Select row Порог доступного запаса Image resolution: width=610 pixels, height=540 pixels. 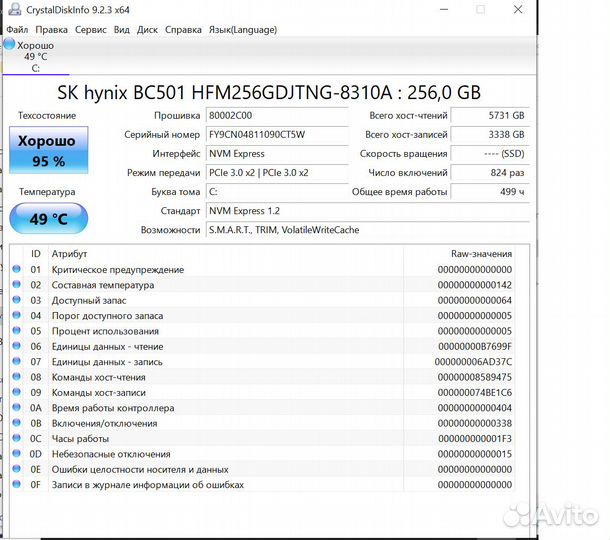coord(263,316)
